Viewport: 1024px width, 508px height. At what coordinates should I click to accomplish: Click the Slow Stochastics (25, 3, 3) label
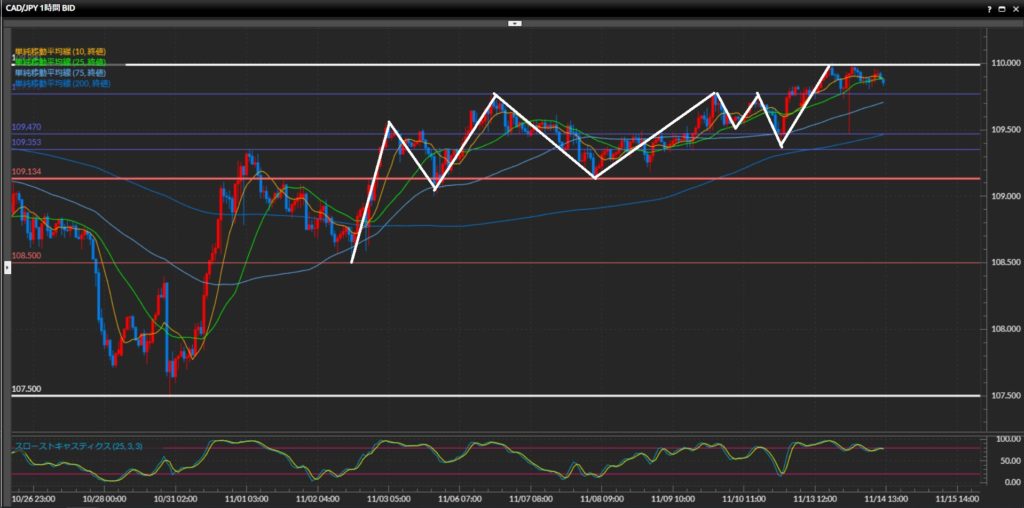[70, 444]
